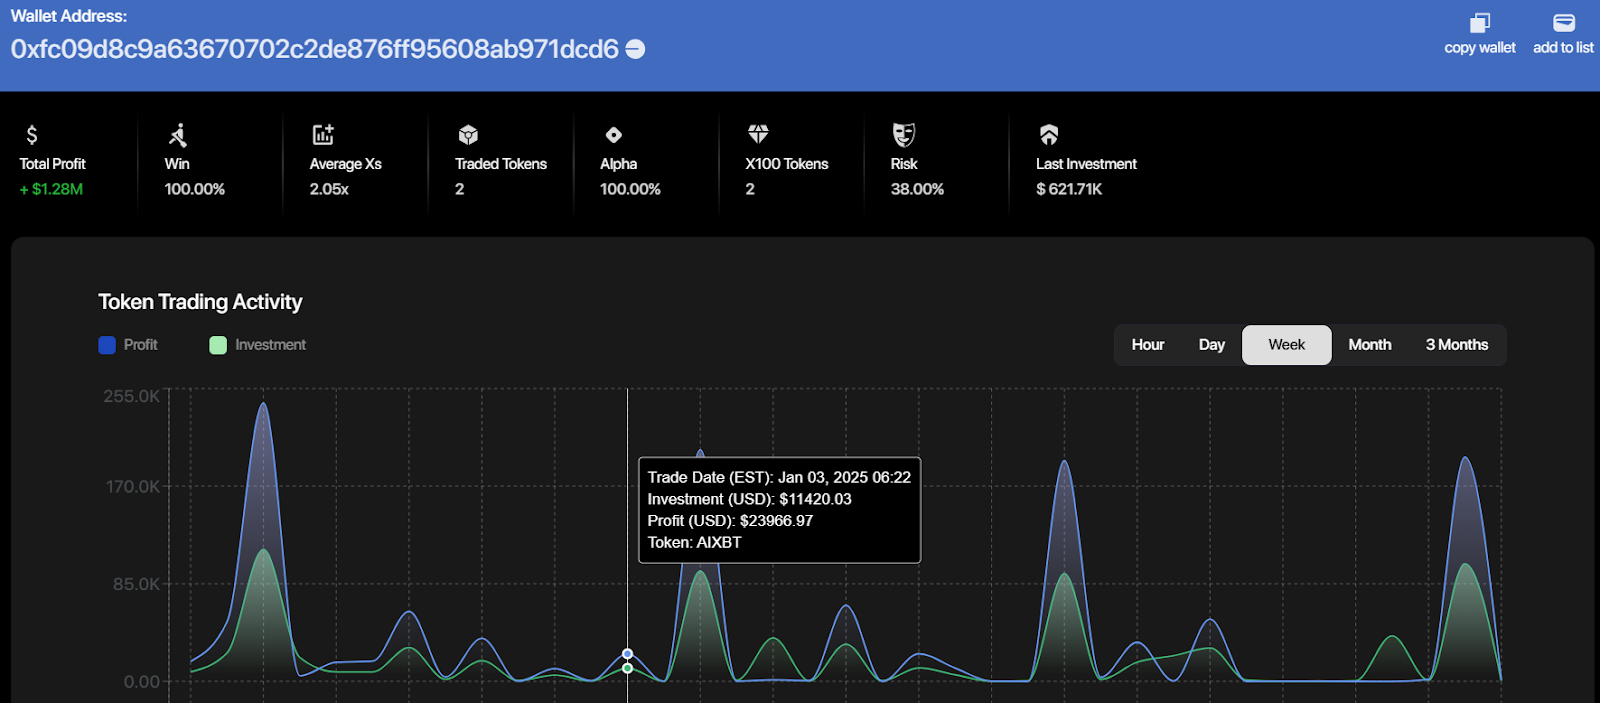Viewport: 1600px width, 703px height.
Task: Switch chart to Hour view
Action: point(1148,345)
